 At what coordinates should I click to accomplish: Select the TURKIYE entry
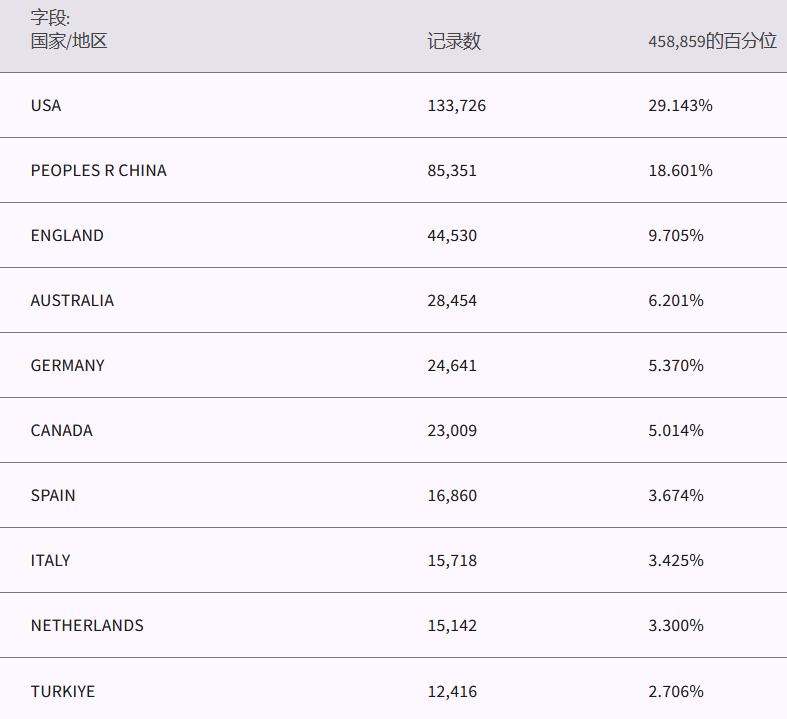coord(63,691)
